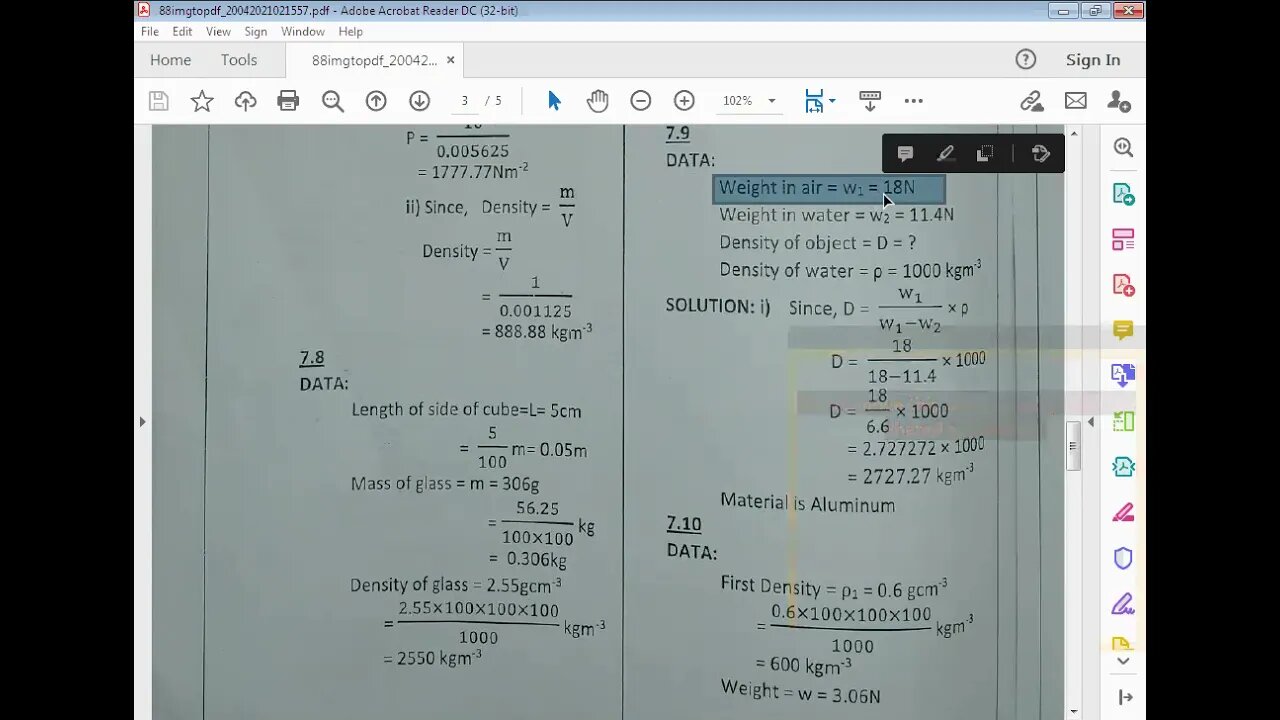Open the pink Redact pen tool
The height and width of the screenshot is (720, 1280).
(1123, 513)
